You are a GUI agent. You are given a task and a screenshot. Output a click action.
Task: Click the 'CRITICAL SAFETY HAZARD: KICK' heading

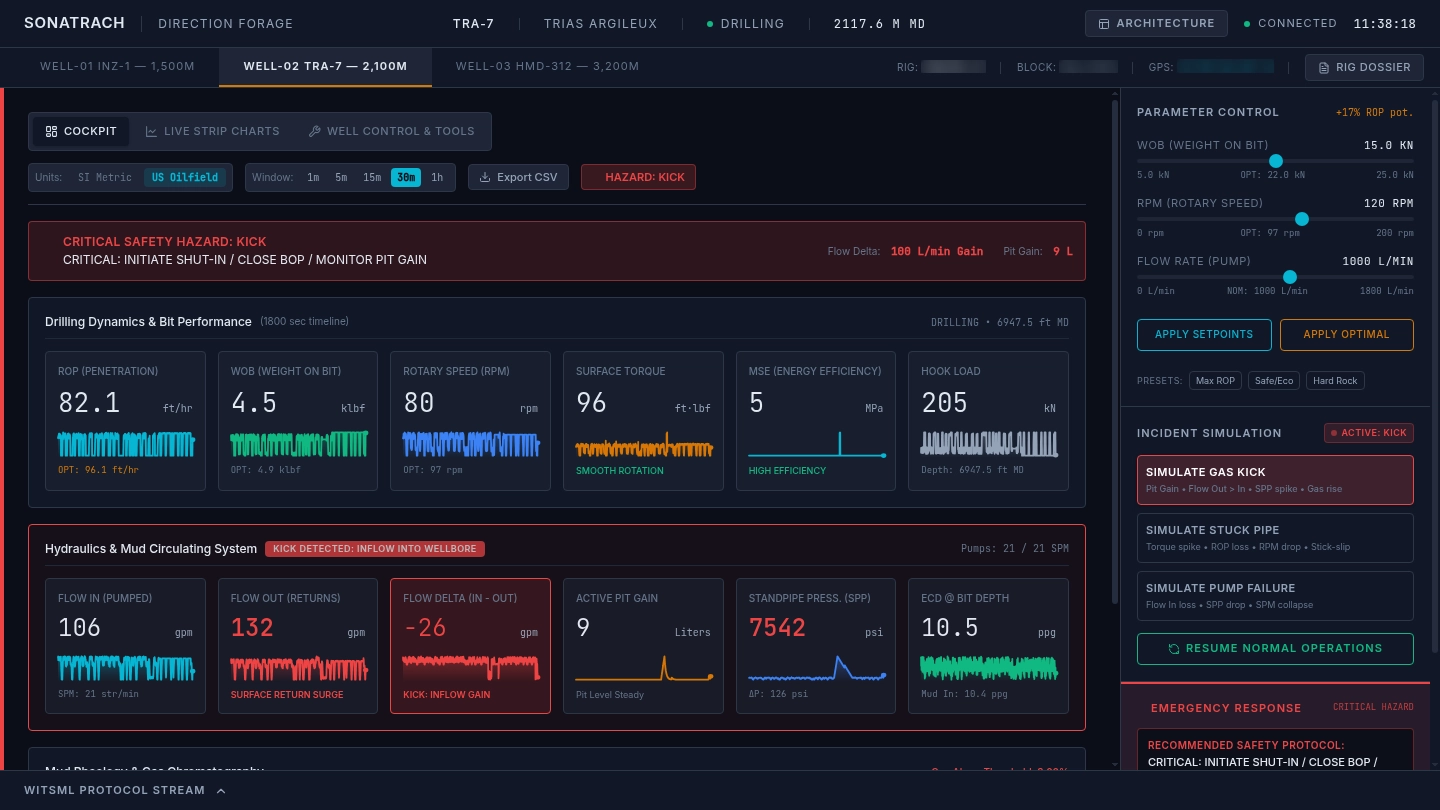pyautogui.click(x=165, y=242)
